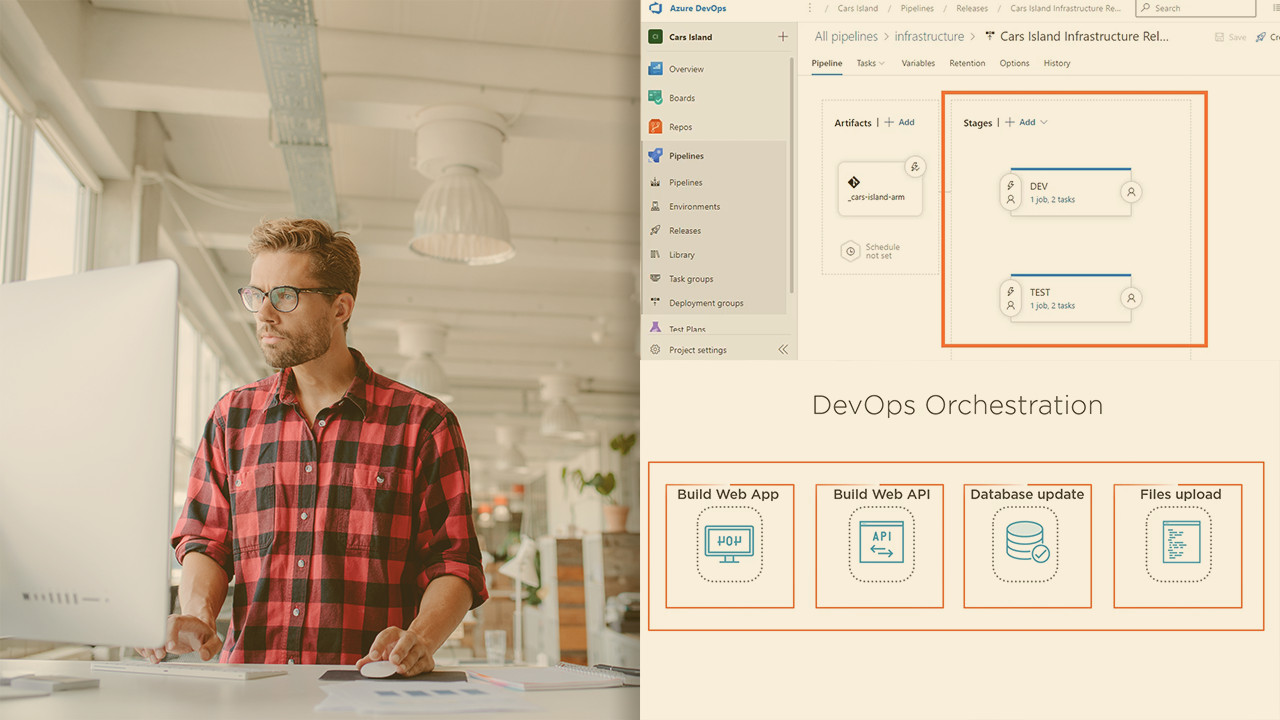
Task: Expand the Tasks tab dropdown
Action: (x=870, y=63)
